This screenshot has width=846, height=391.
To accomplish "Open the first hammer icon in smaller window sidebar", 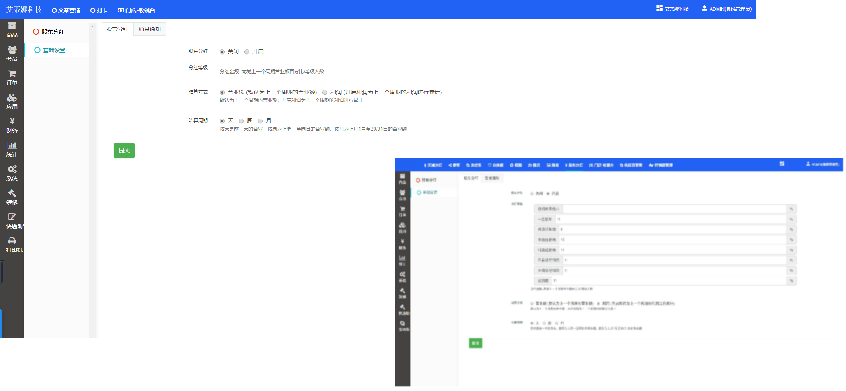I will [402, 290].
